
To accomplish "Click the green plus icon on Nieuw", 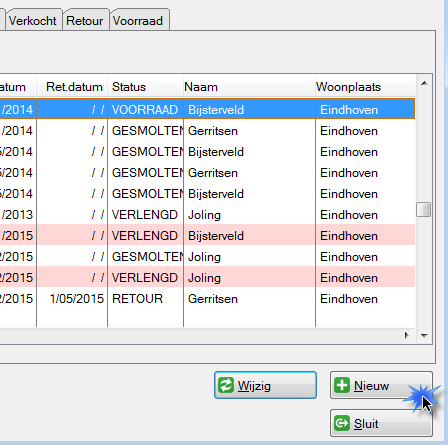I will 342,385.
